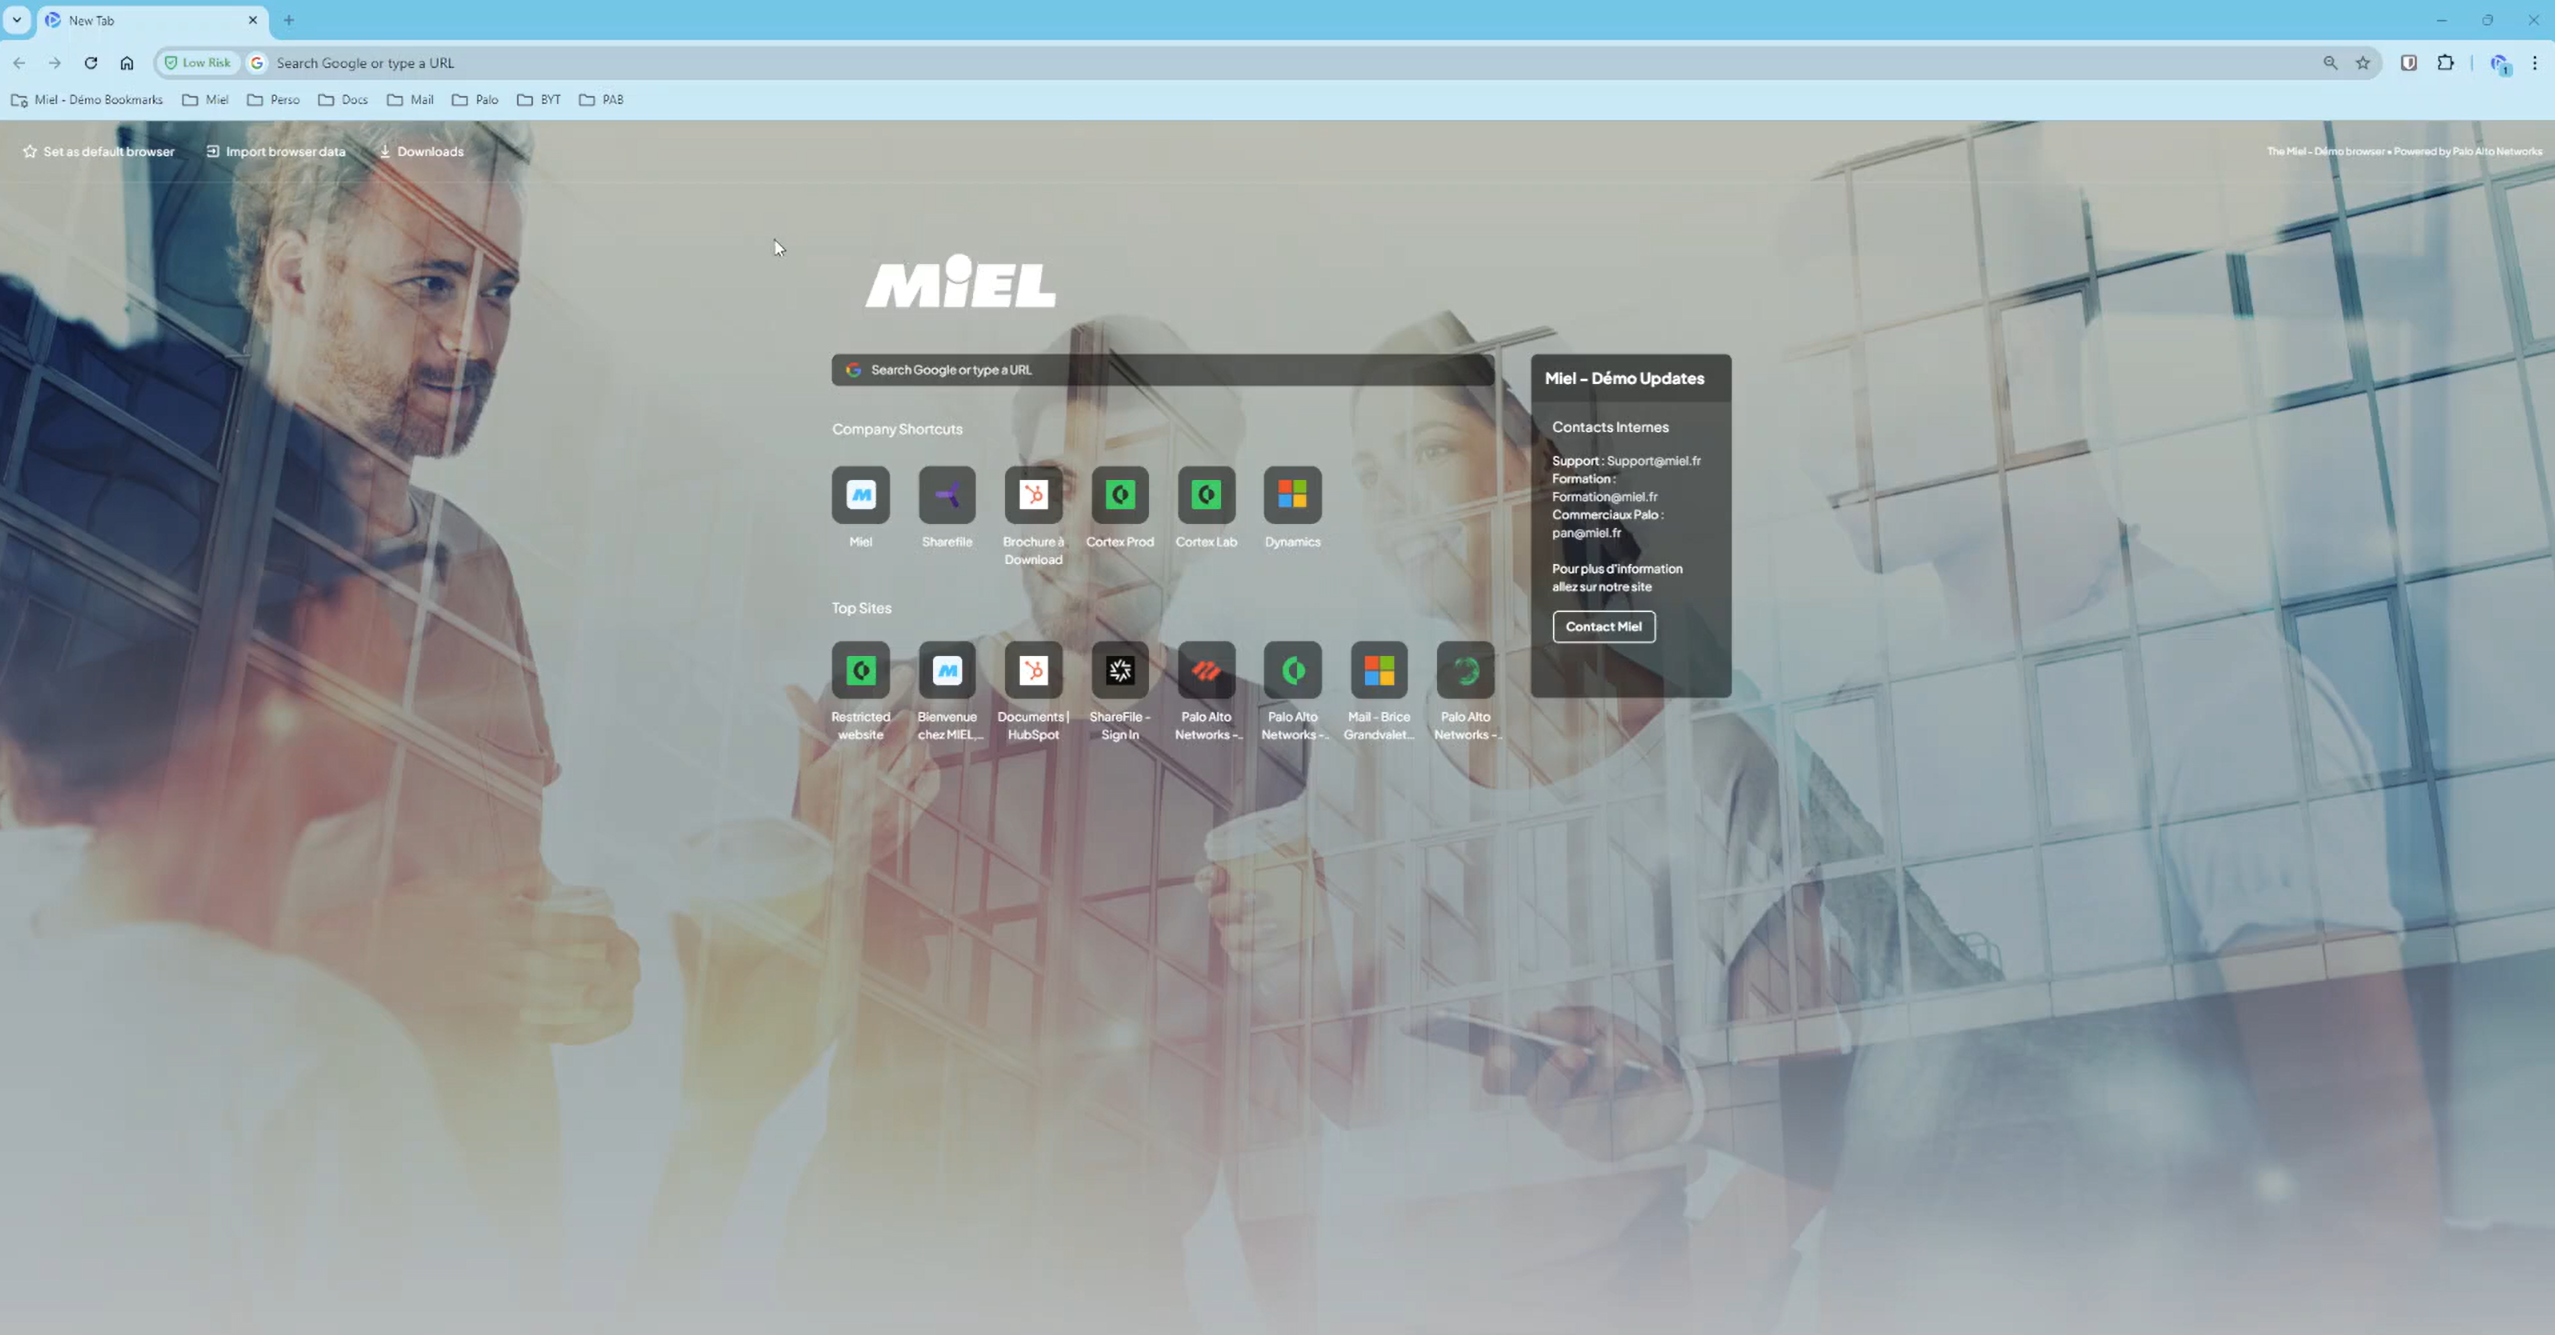Open the Docs bookmarks folder
This screenshot has height=1335, width=2555.
pyautogui.click(x=342, y=100)
